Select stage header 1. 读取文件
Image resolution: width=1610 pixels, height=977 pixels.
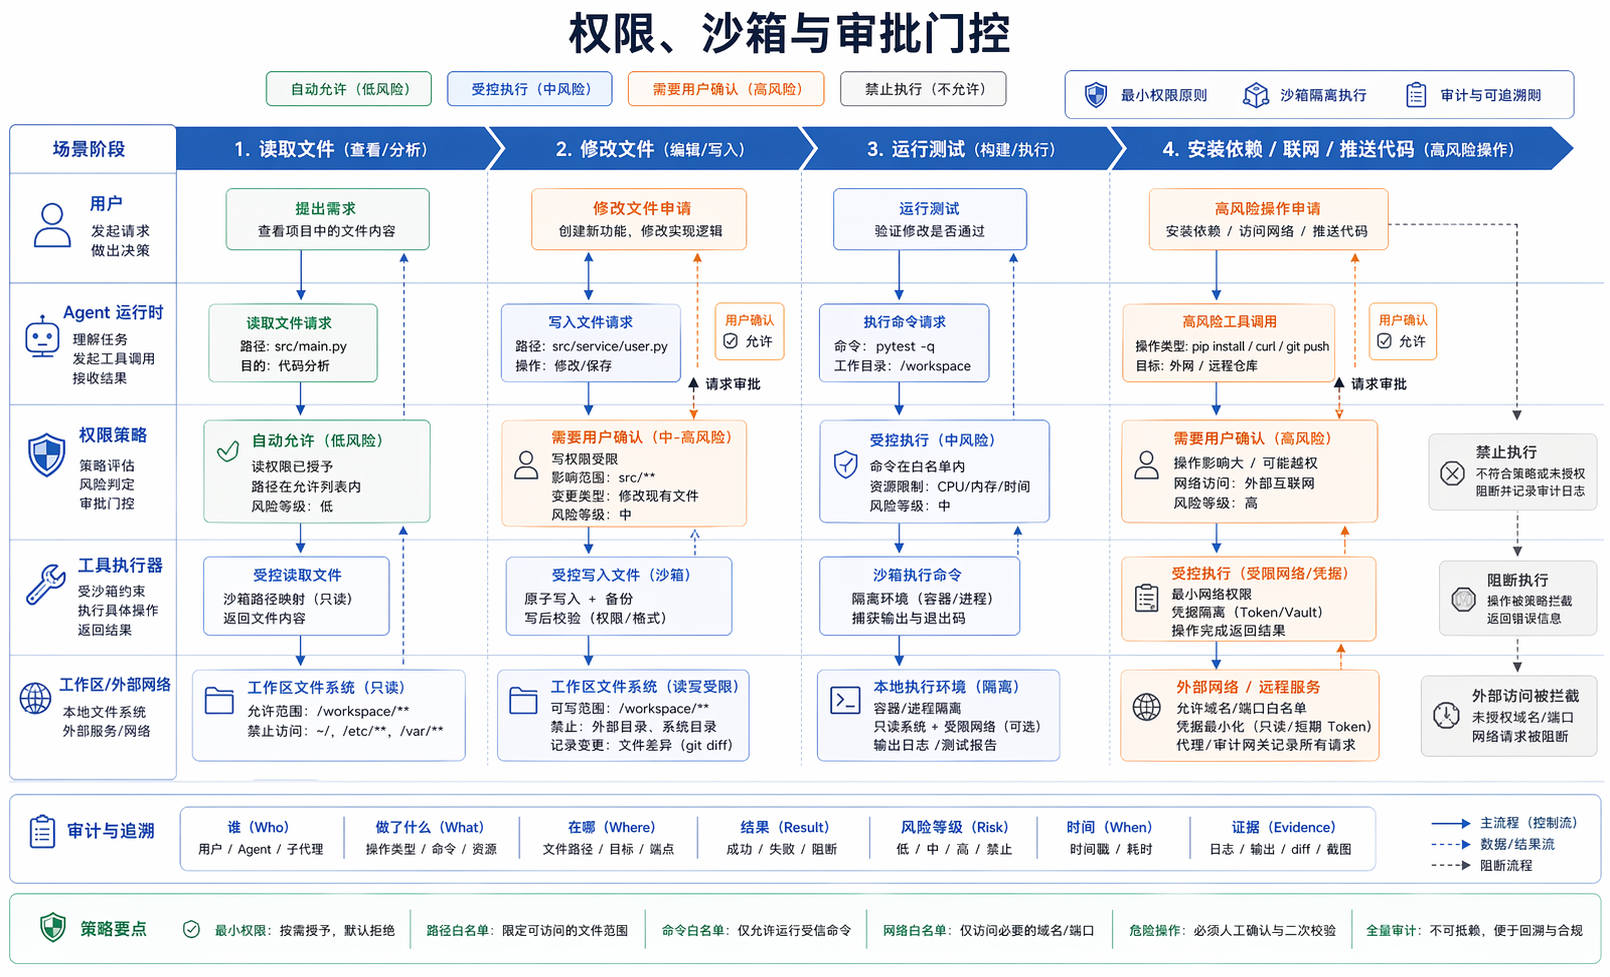pyautogui.click(x=330, y=149)
